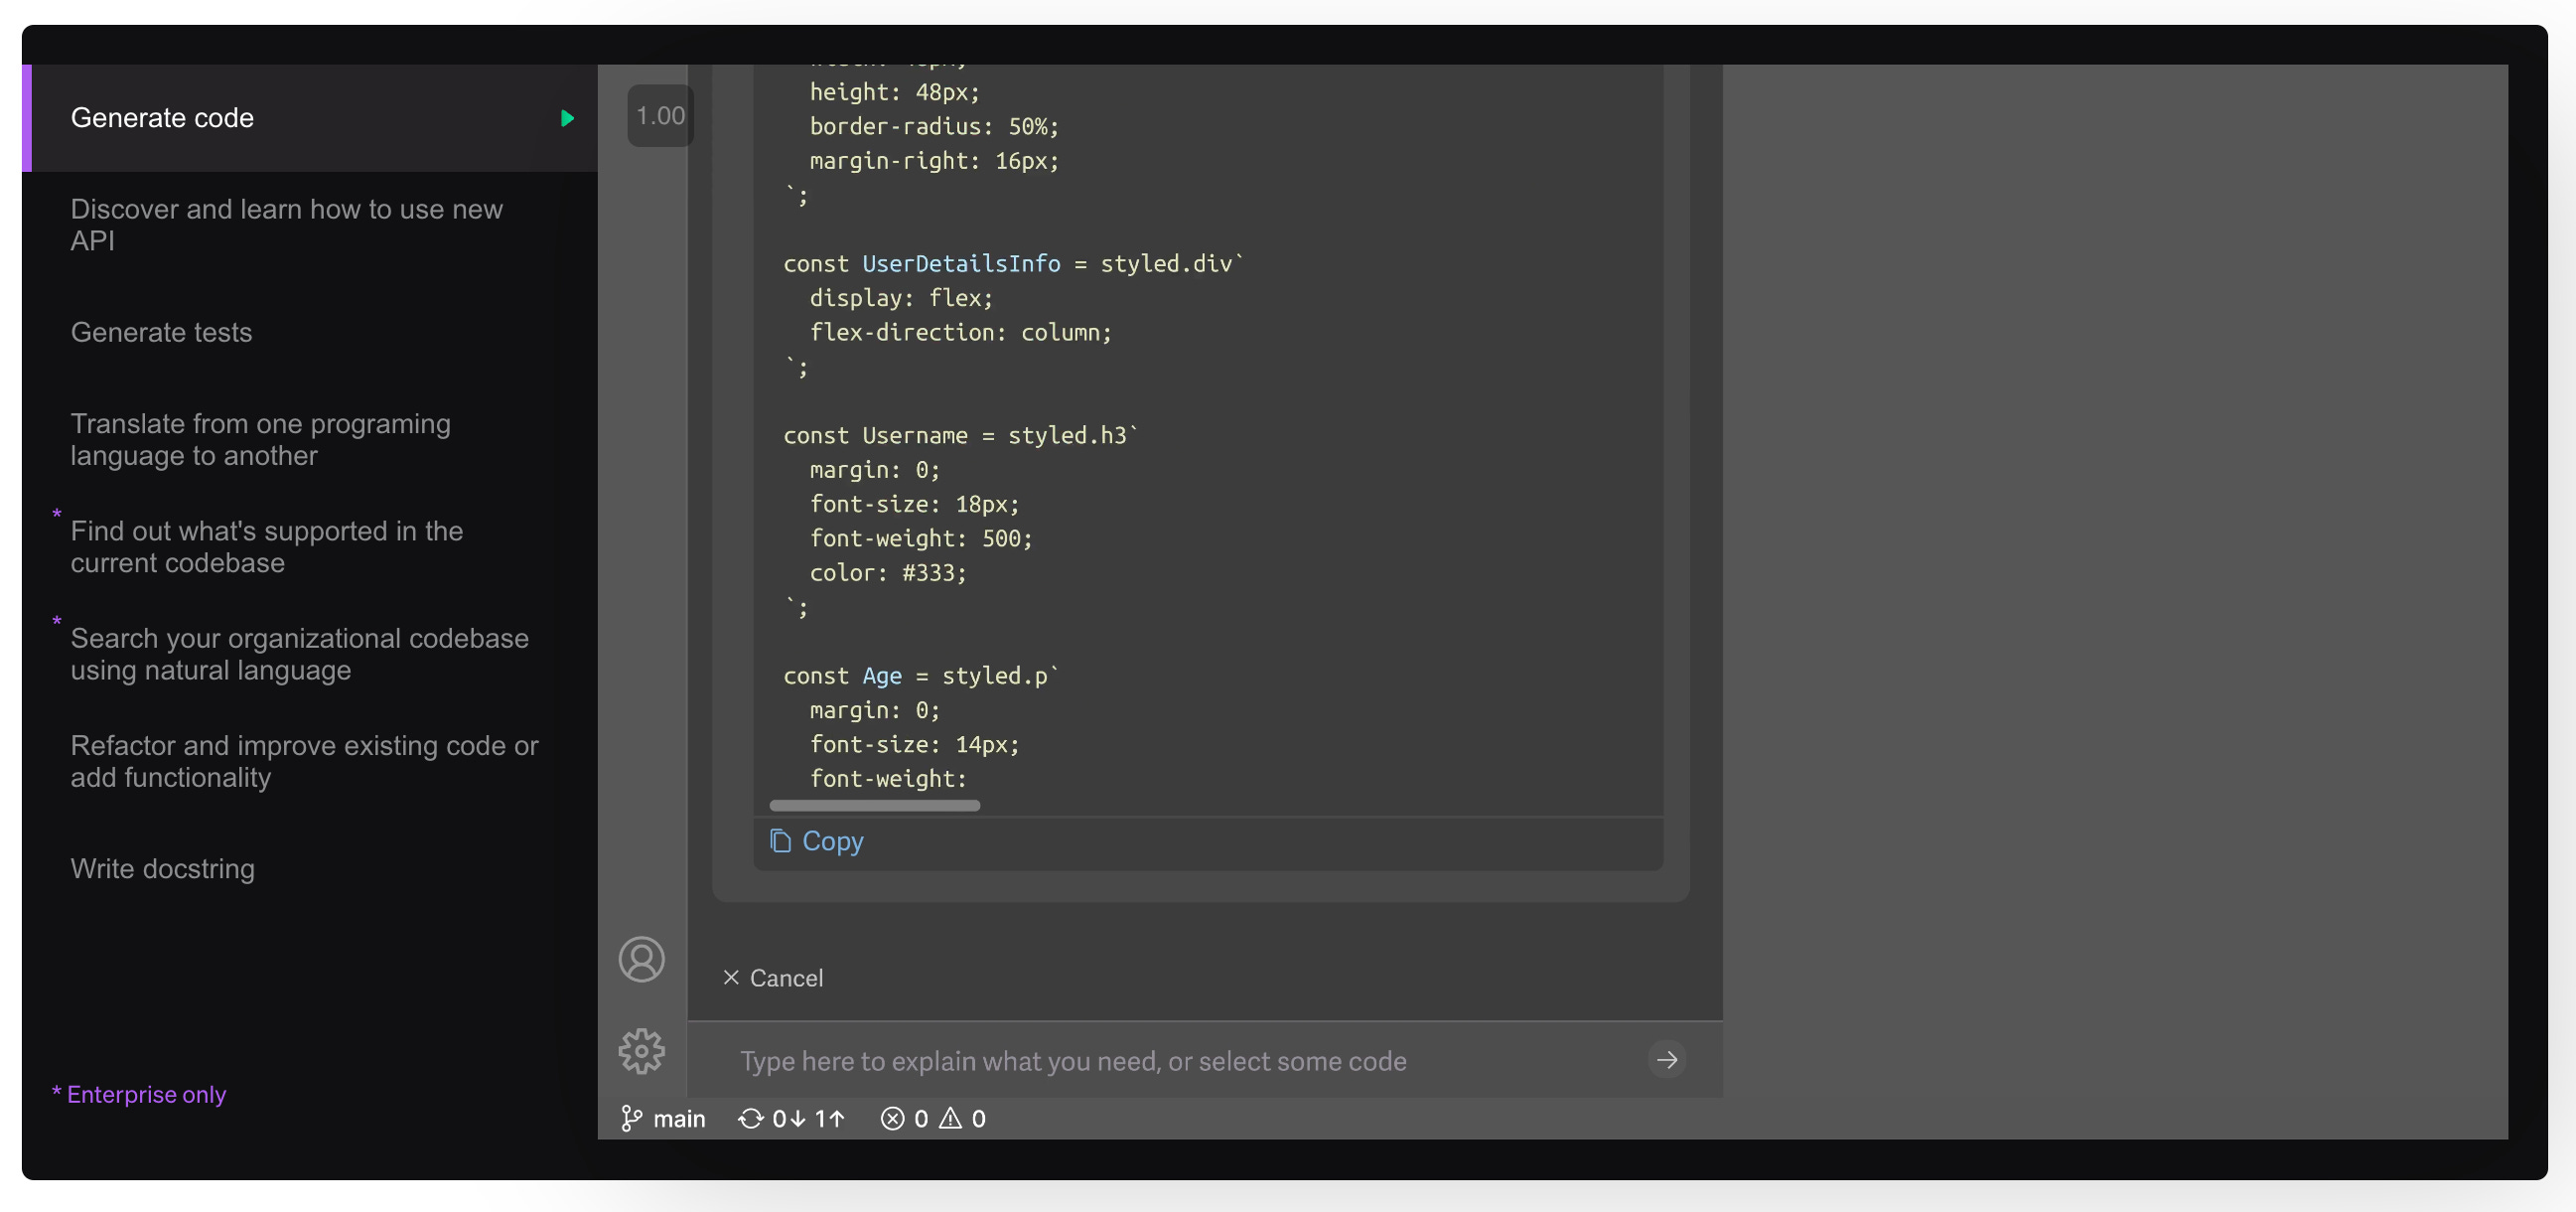Open the user account profile icon

[641, 959]
